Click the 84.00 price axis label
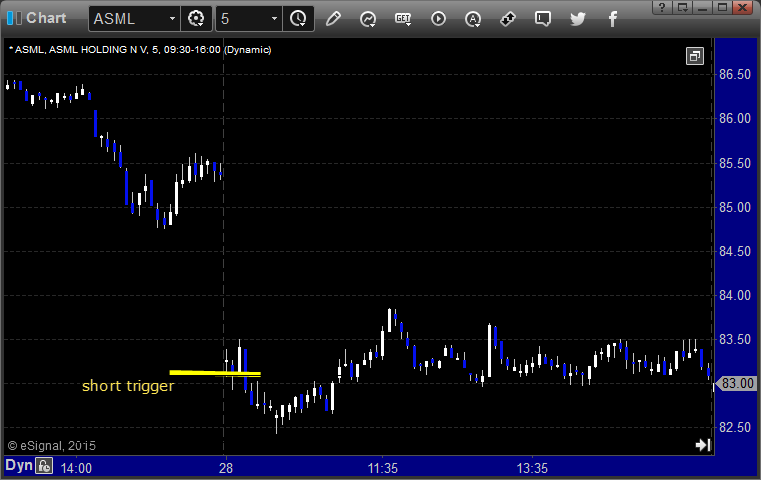The image size is (761, 480). 735,295
